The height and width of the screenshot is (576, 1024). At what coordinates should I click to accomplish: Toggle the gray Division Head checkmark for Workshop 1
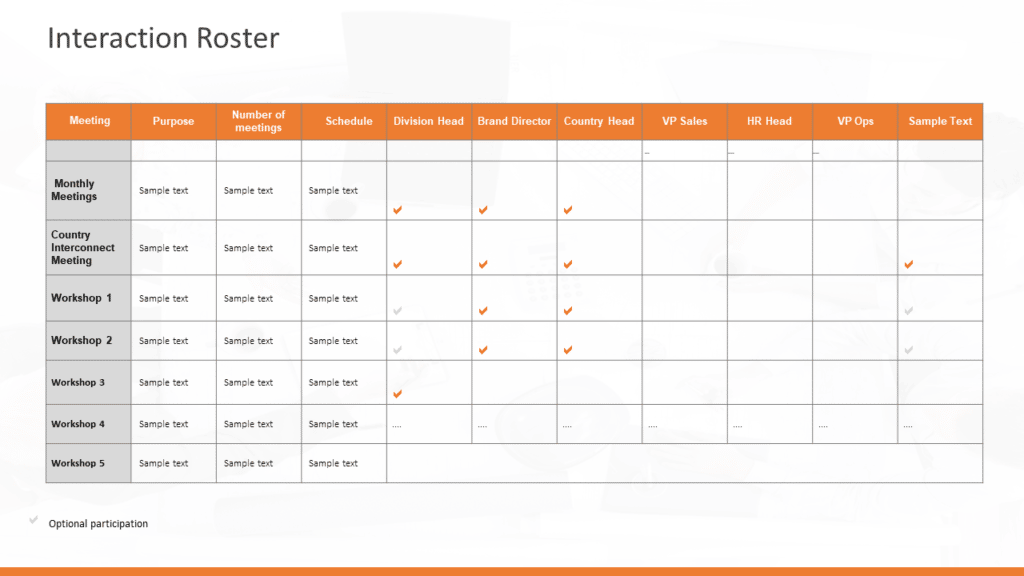(x=397, y=311)
